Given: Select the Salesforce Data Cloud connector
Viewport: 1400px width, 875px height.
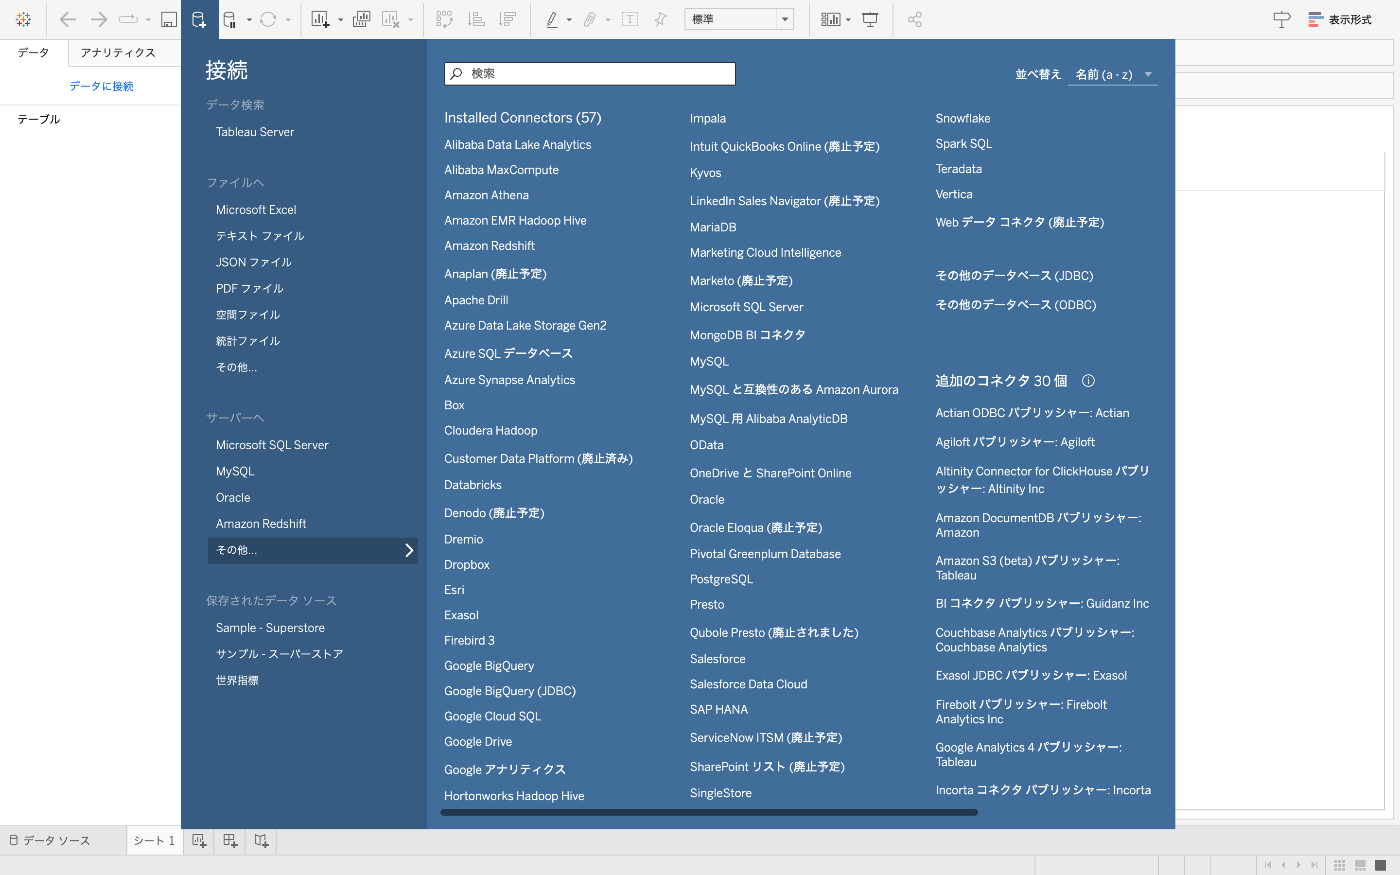Looking at the screenshot, I should click(748, 684).
